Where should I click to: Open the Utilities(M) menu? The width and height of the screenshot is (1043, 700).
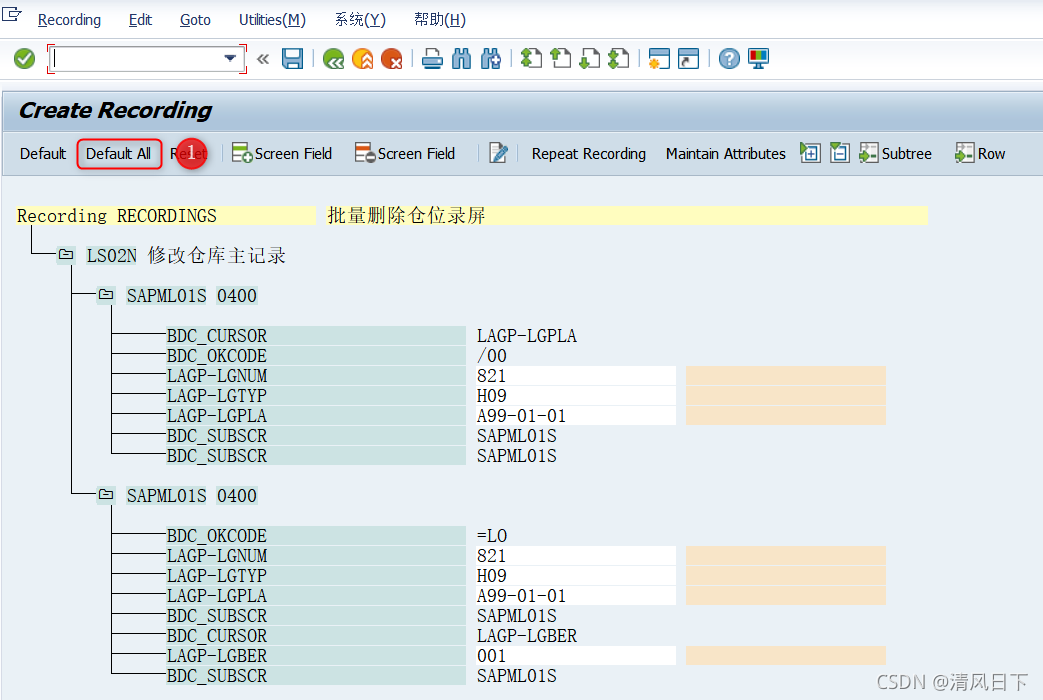coord(271,19)
